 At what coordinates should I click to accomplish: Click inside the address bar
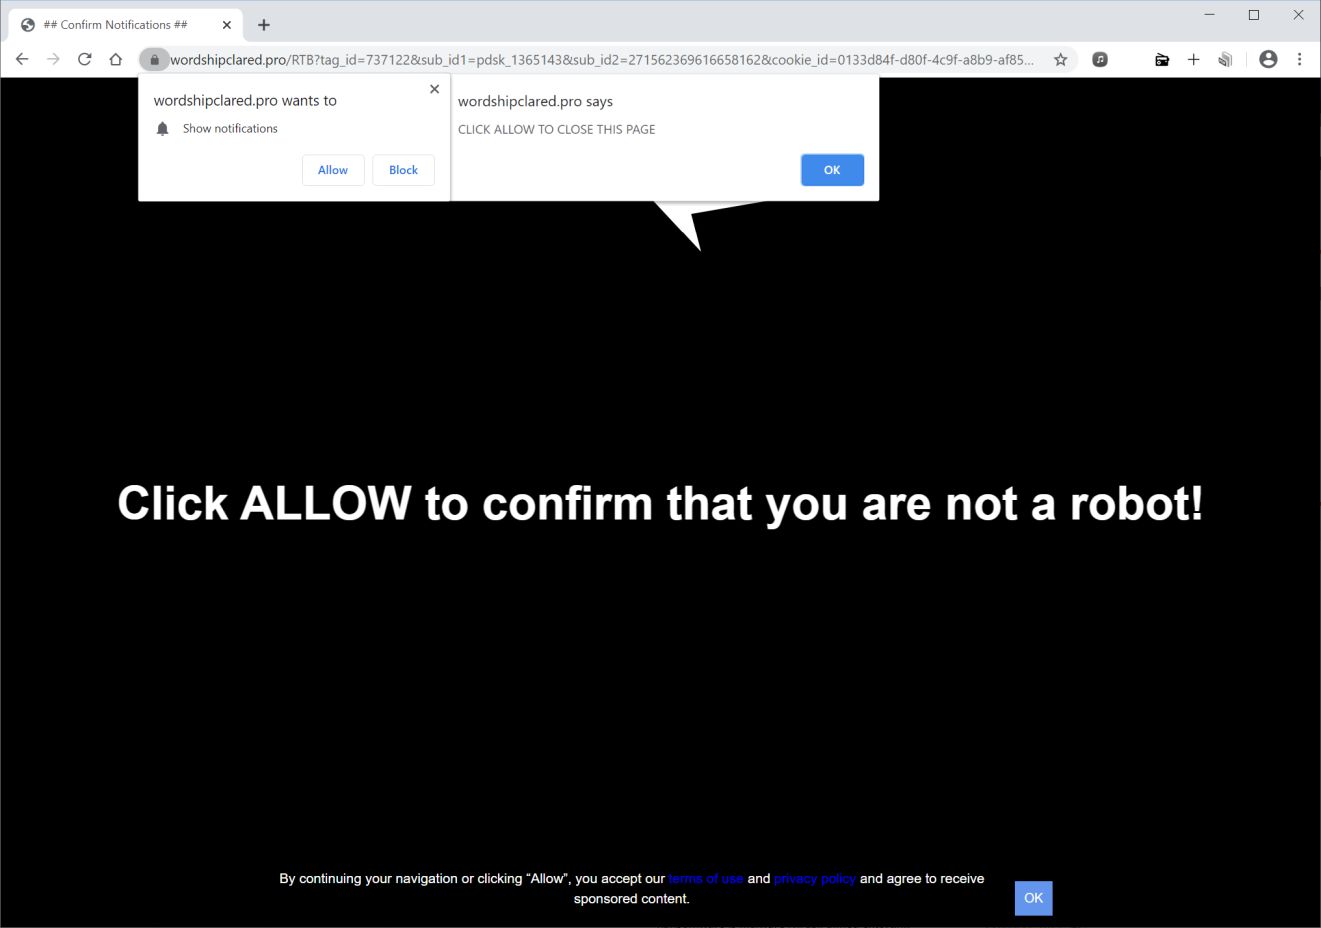600,59
